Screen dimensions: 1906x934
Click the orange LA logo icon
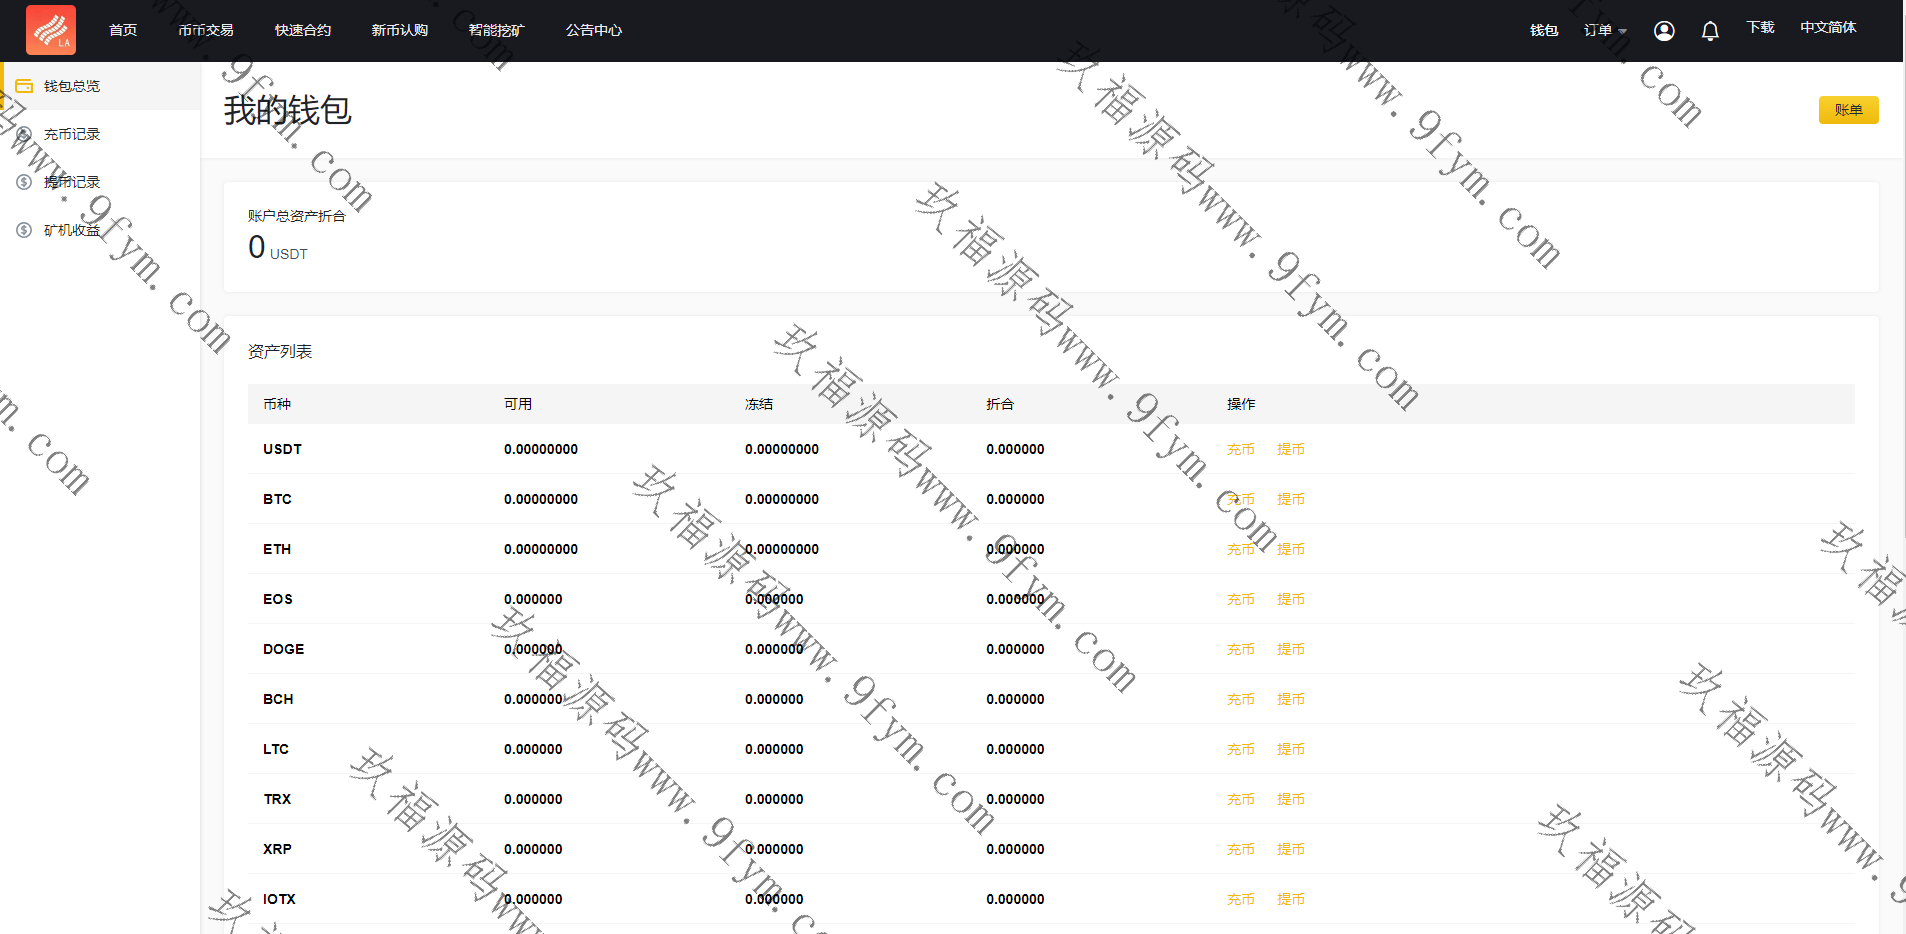(x=51, y=30)
